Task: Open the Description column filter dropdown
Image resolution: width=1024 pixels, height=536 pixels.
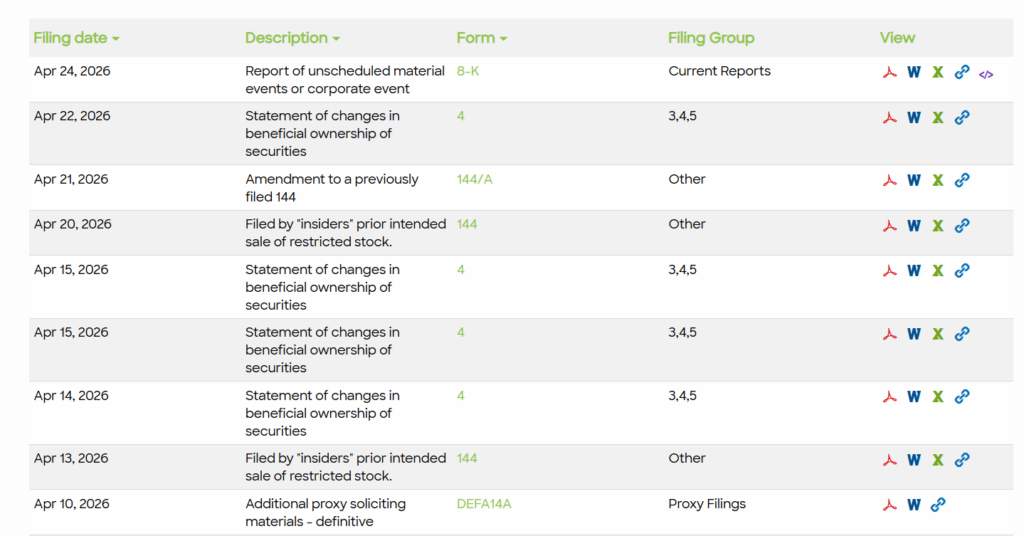Action: 293,38
